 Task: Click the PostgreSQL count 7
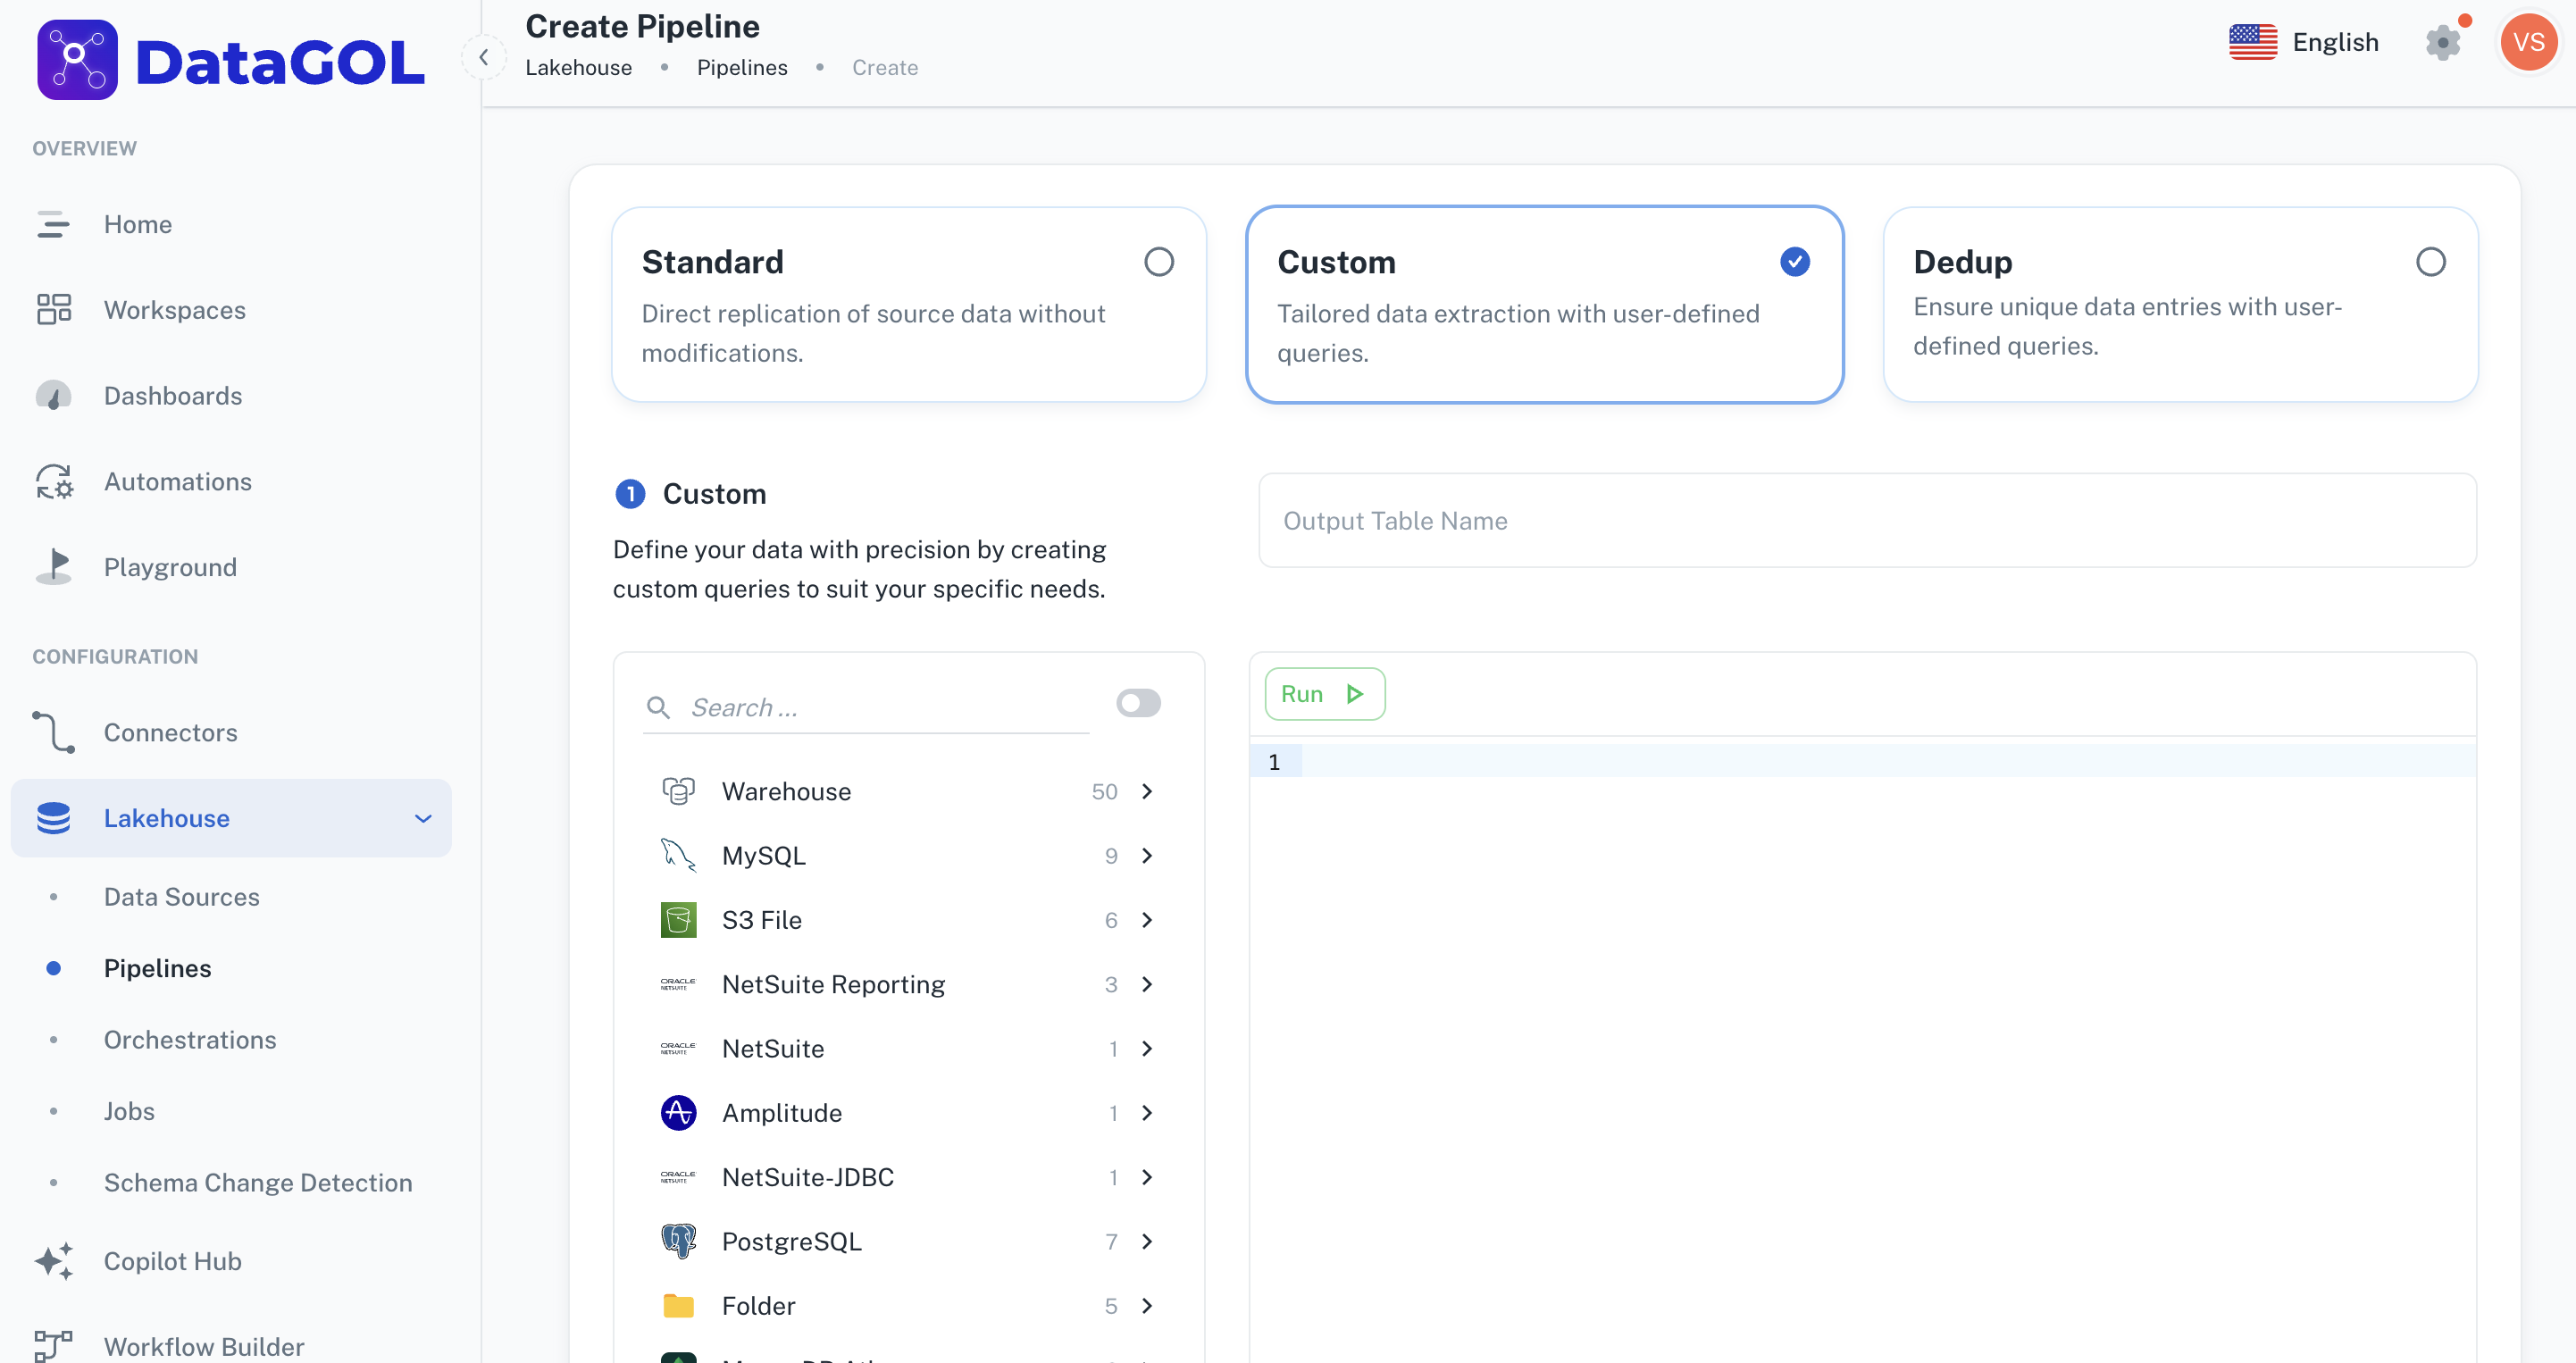(1111, 1241)
